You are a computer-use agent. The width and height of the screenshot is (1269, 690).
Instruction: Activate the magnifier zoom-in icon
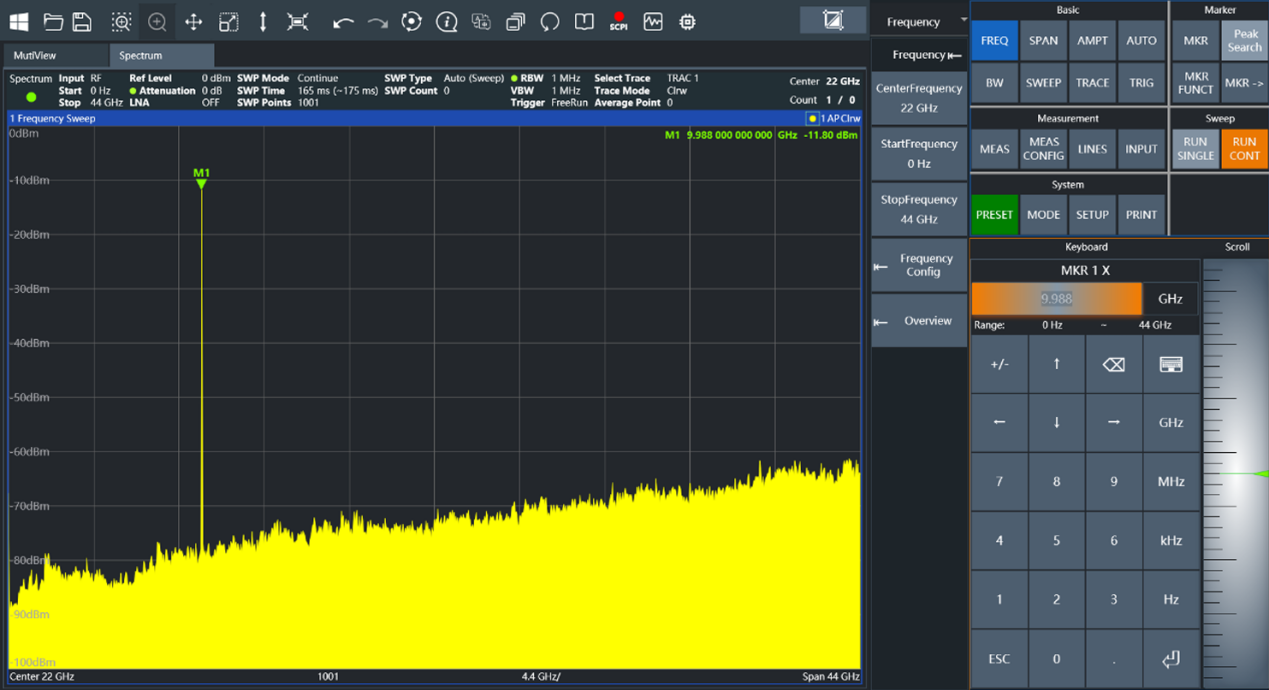(x=157, y=22)
